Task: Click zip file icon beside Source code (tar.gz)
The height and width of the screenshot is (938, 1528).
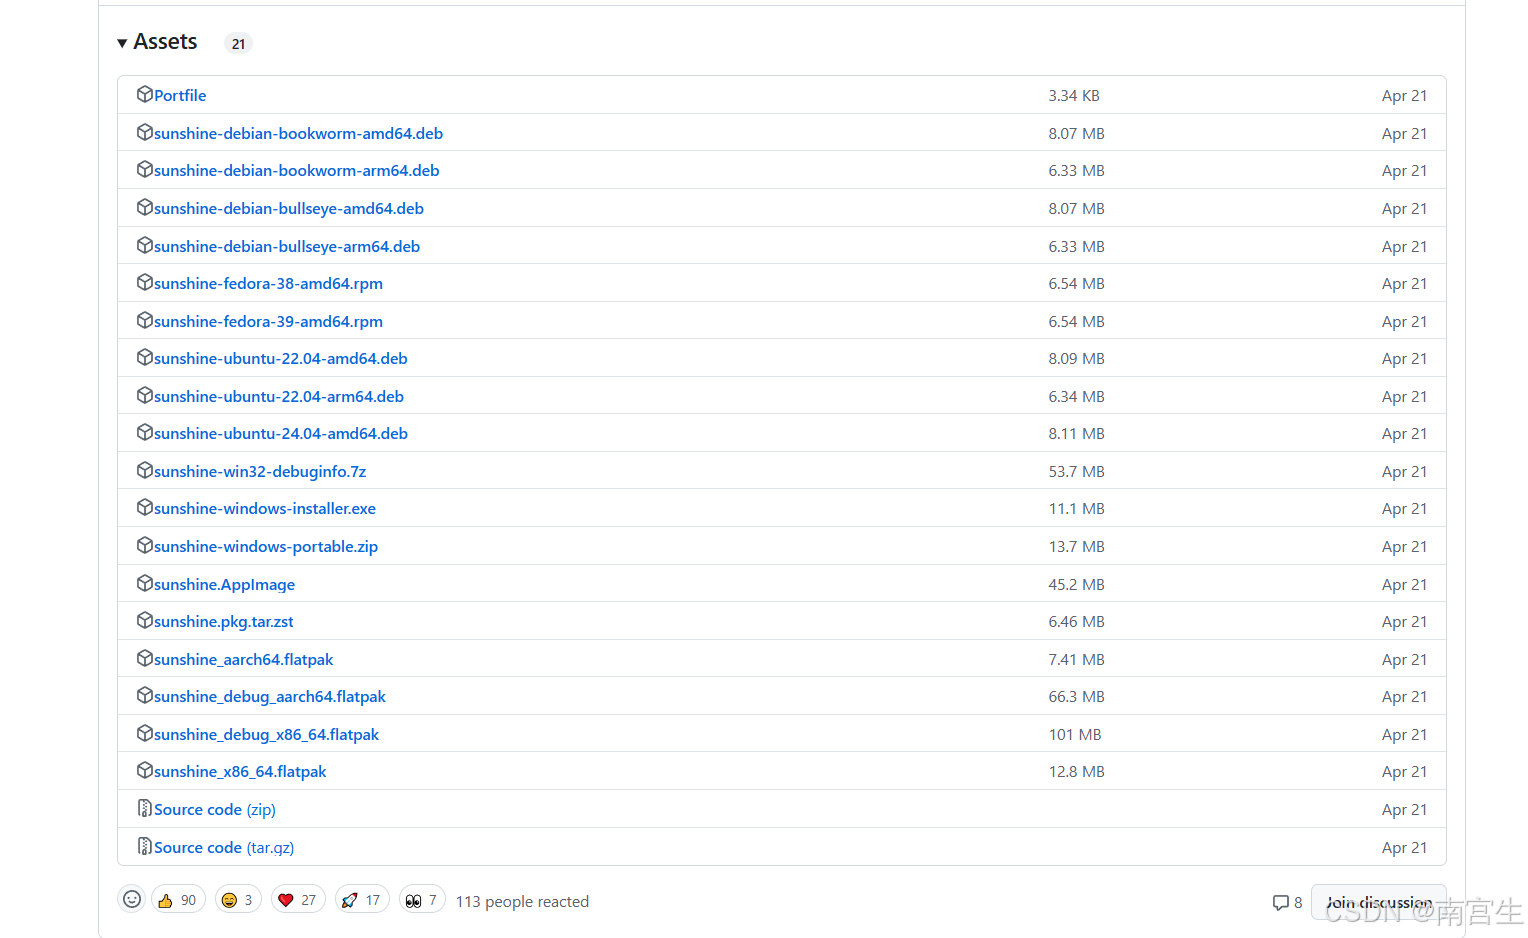Action: (x=145, y=846)
